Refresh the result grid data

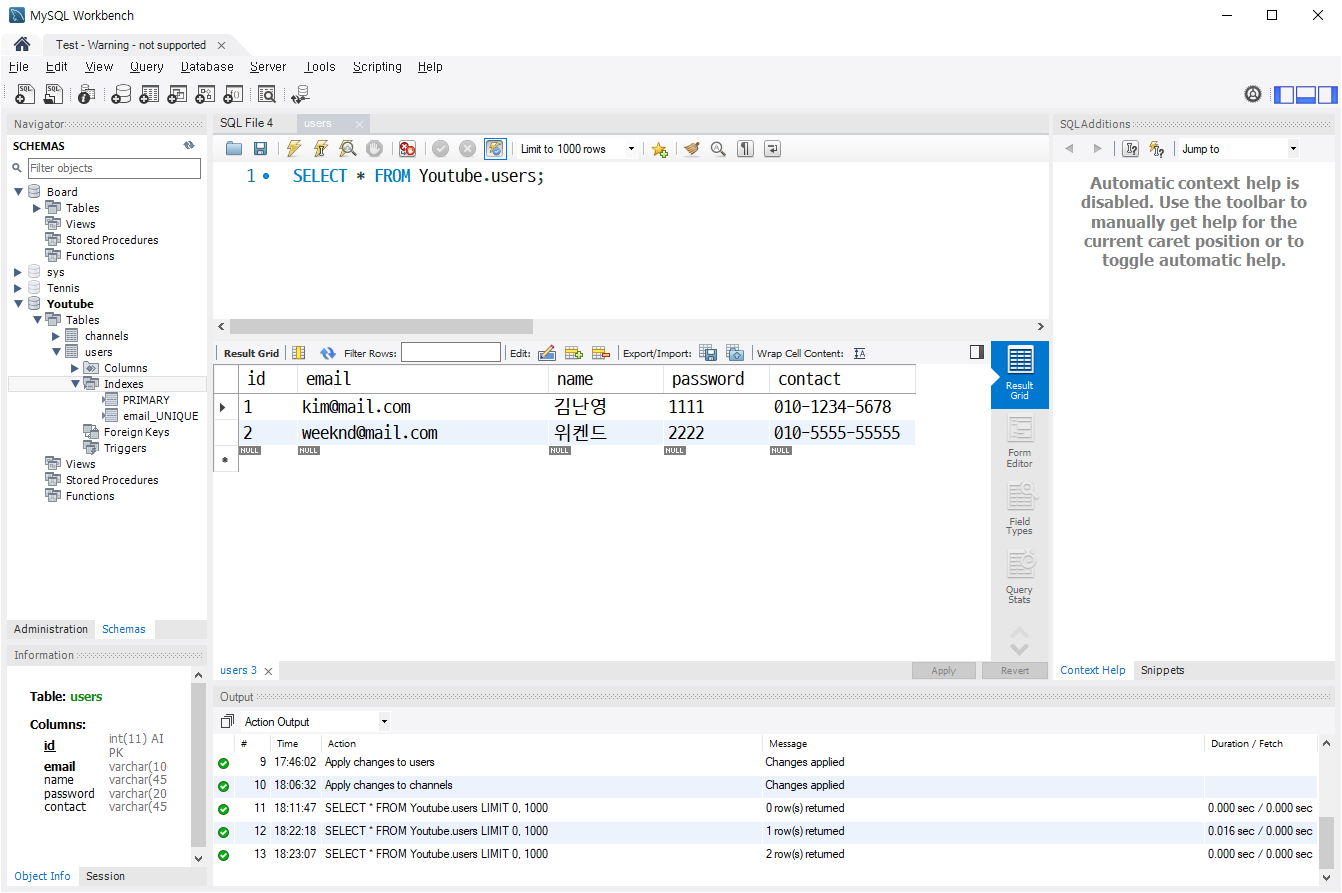[327, 353]
